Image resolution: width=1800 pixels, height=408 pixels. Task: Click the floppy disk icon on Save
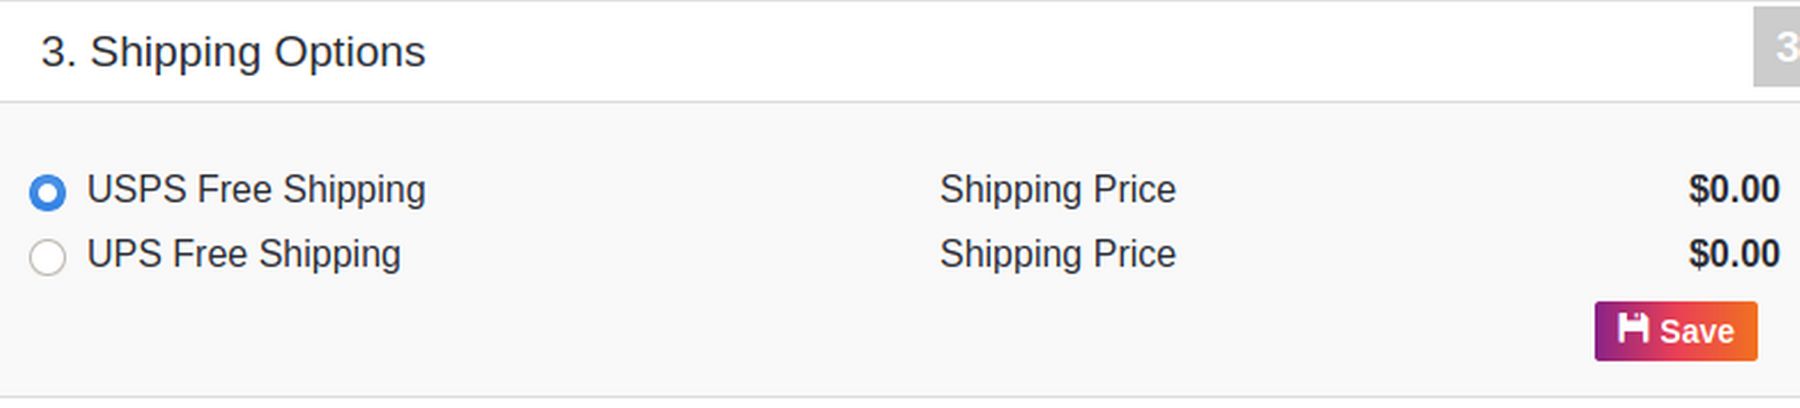1632,328
